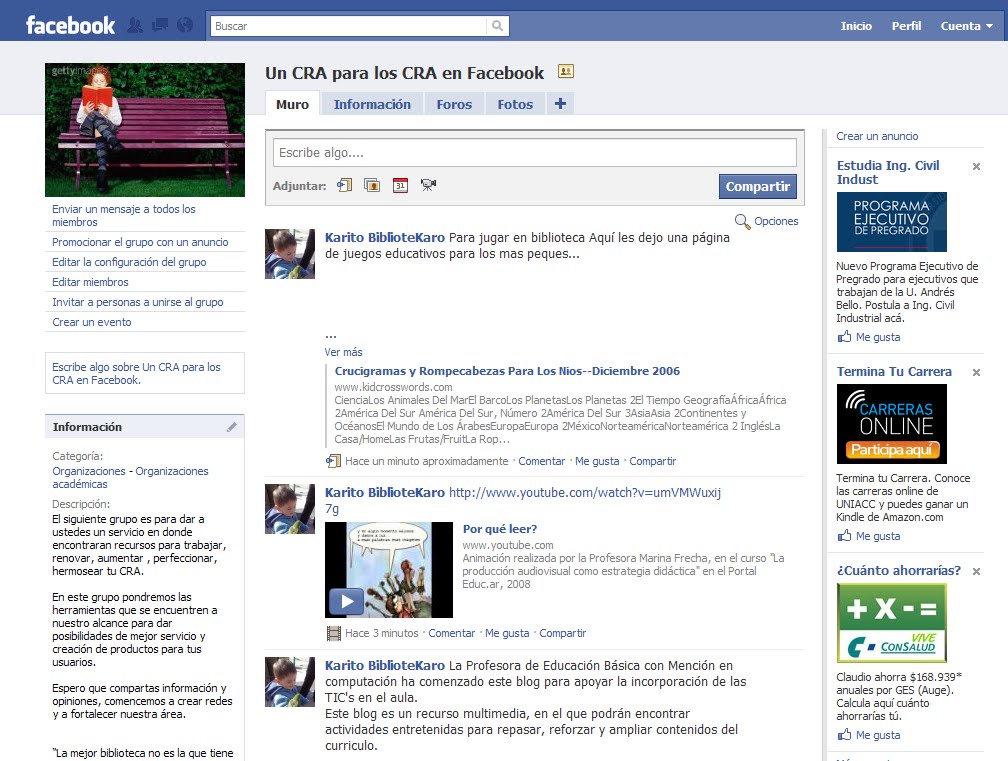Comment on the Por qué leer post

pos(451,633)
